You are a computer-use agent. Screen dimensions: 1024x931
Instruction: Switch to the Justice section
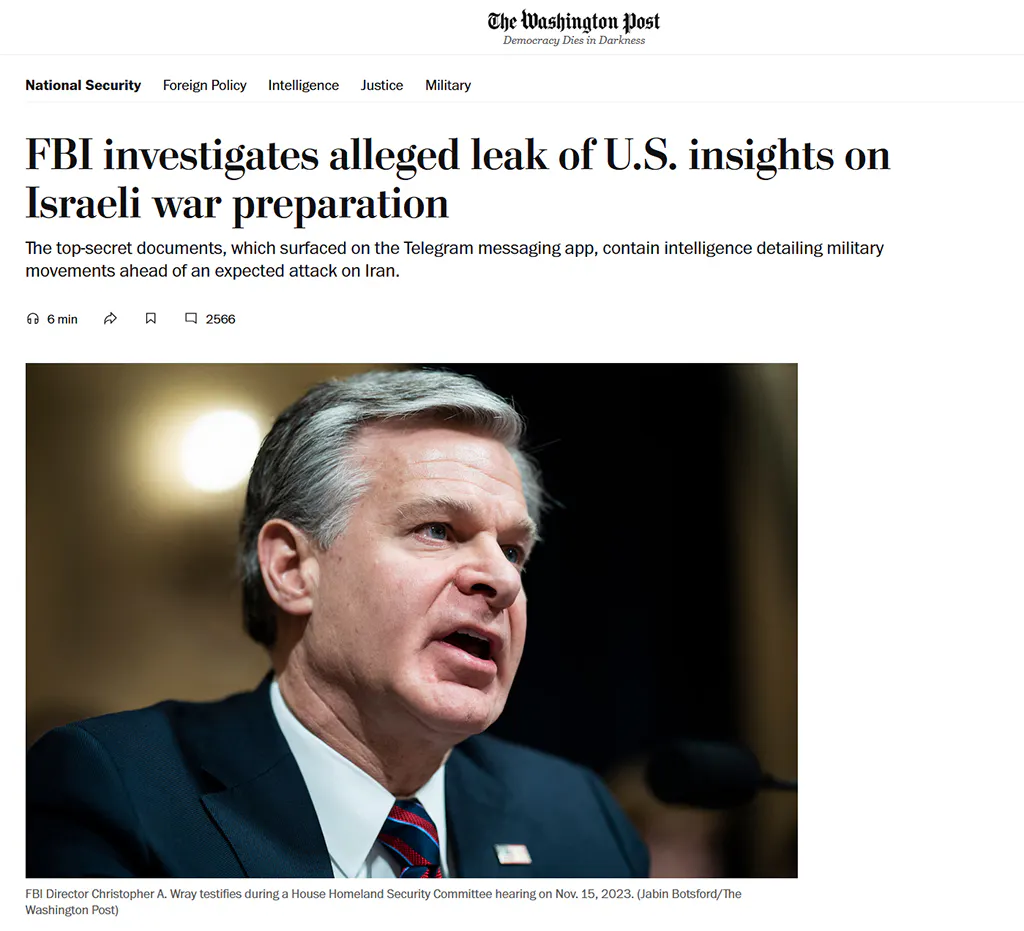pyautogui.click(x=382, y=86)
